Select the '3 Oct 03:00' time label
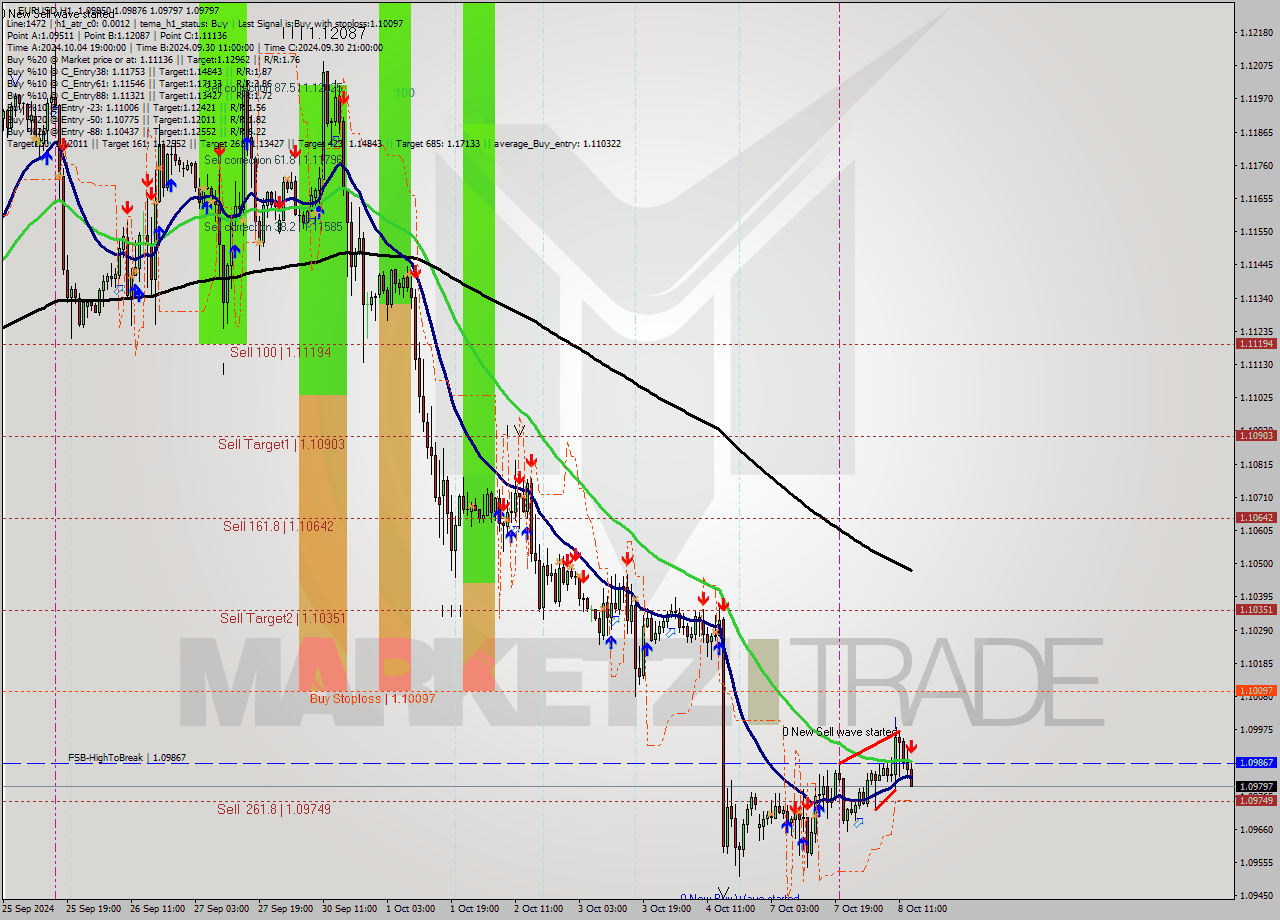 [x=603, y=909]
